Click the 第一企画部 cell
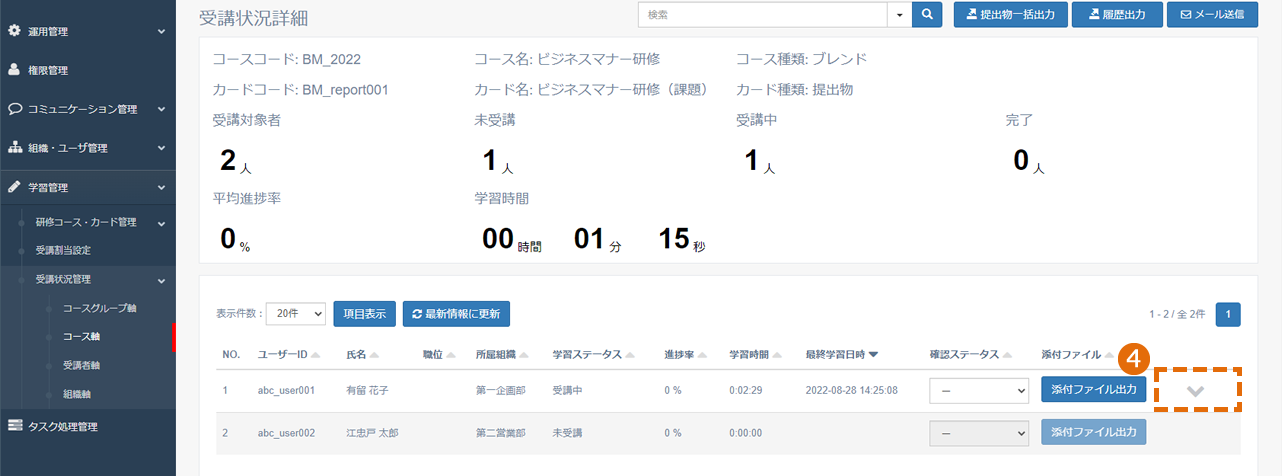 tap(501, 390)
